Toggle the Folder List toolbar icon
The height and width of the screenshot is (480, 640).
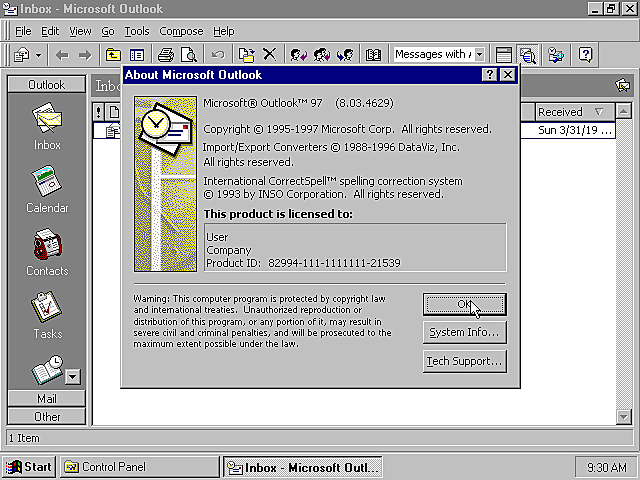(x=137, y=55)
